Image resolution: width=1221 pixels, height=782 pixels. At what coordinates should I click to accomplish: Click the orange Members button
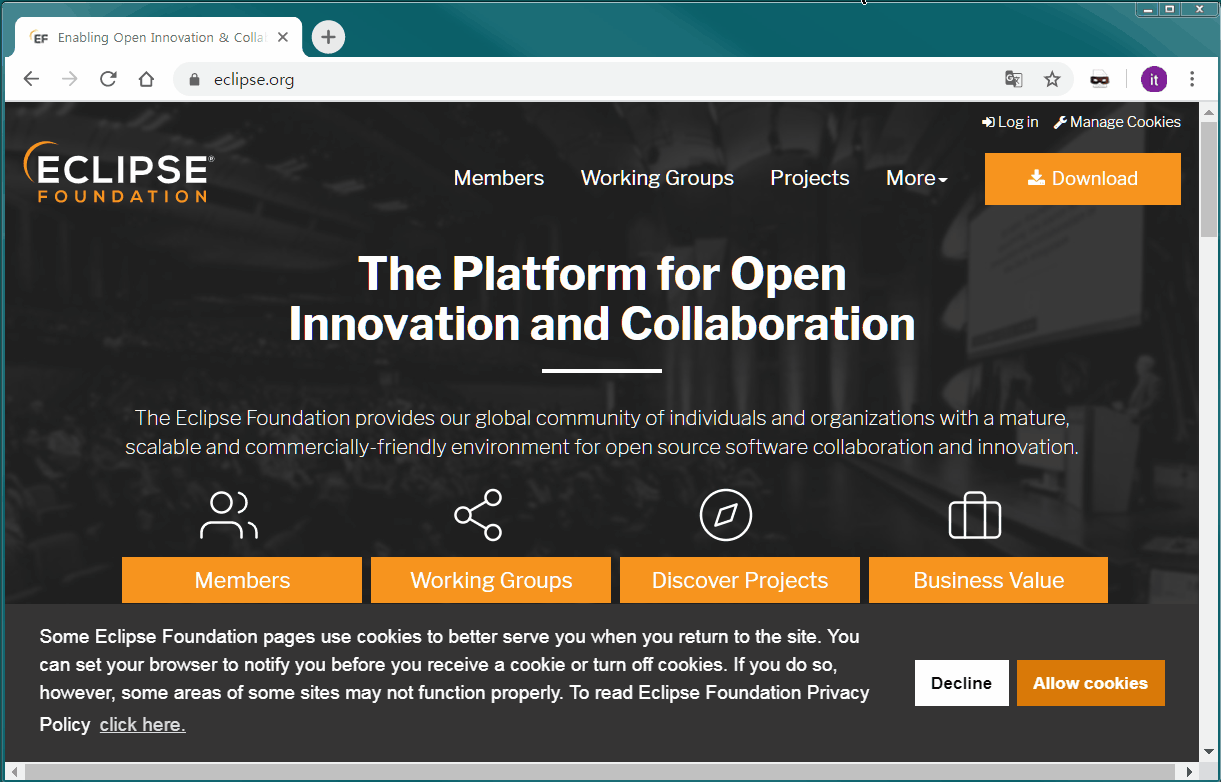pos(242,580)
